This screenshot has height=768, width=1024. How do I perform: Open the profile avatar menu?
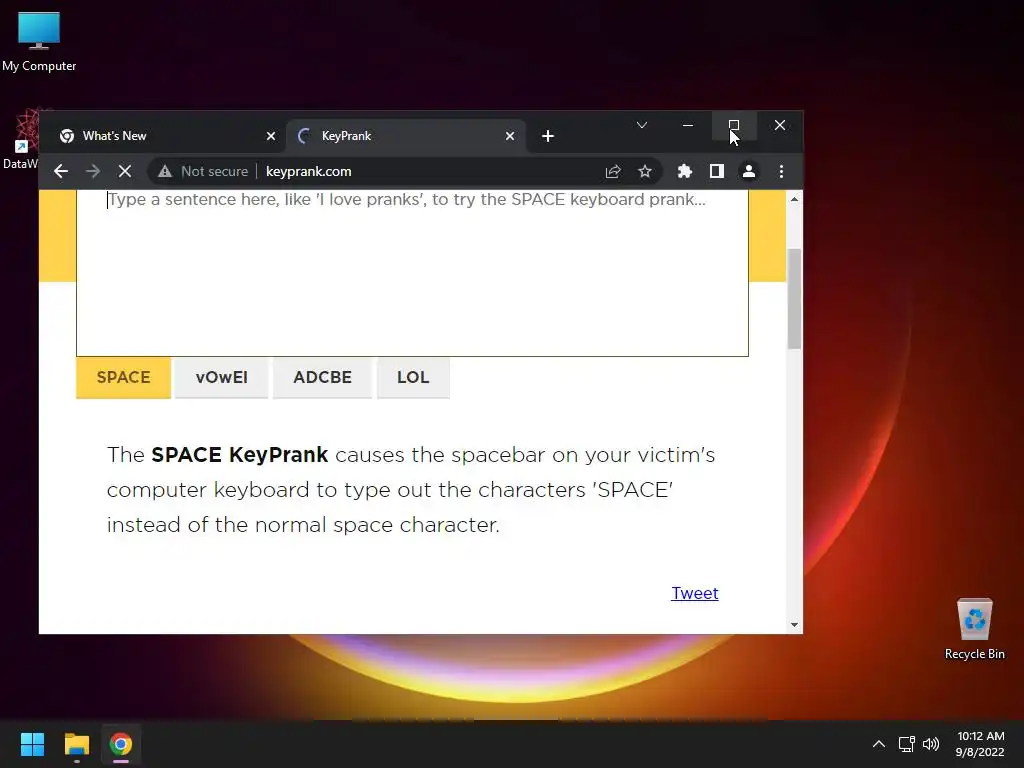tap(748, 171)
